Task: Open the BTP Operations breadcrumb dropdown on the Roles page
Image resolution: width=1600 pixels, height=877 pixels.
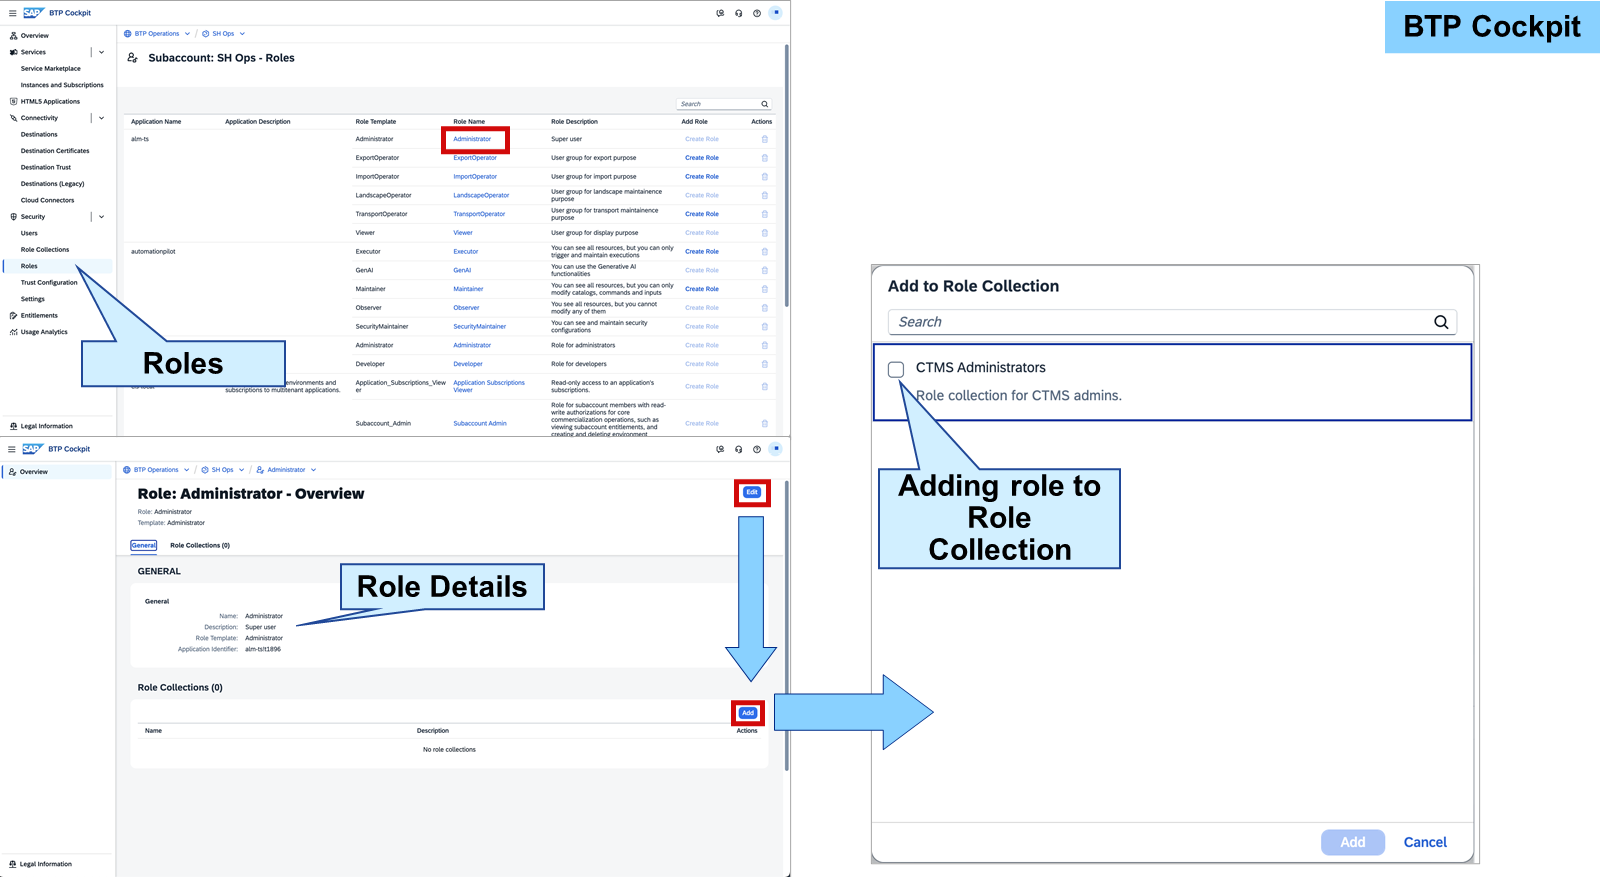Action: click(x=187, y=34)
